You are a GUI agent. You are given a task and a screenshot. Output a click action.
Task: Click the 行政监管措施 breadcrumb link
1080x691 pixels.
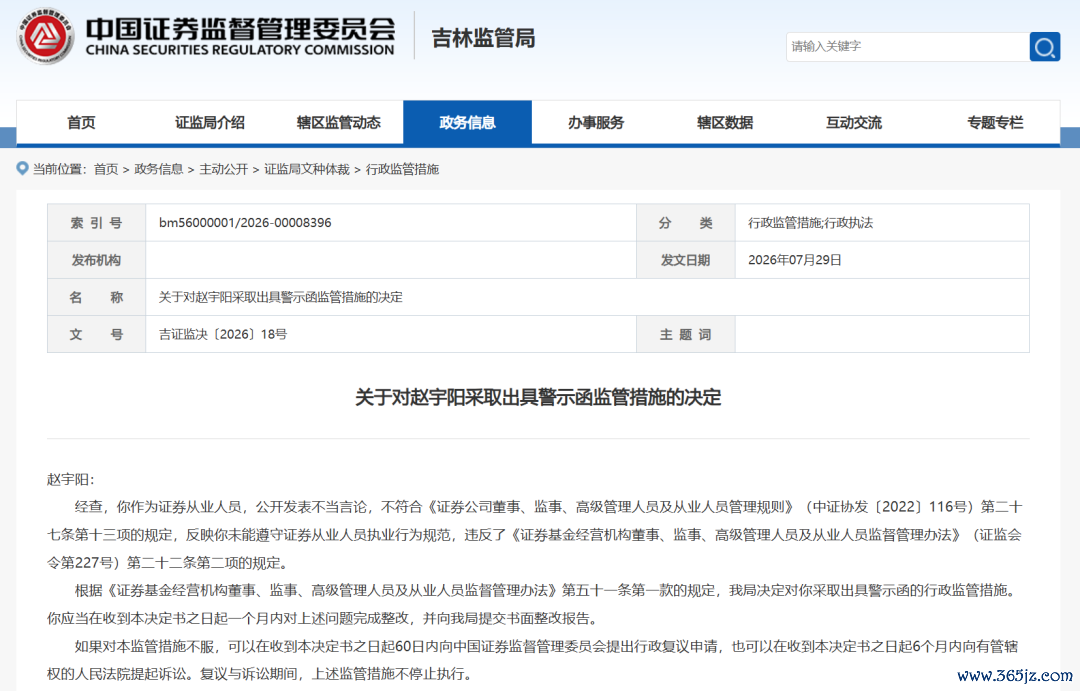[402, 169]
